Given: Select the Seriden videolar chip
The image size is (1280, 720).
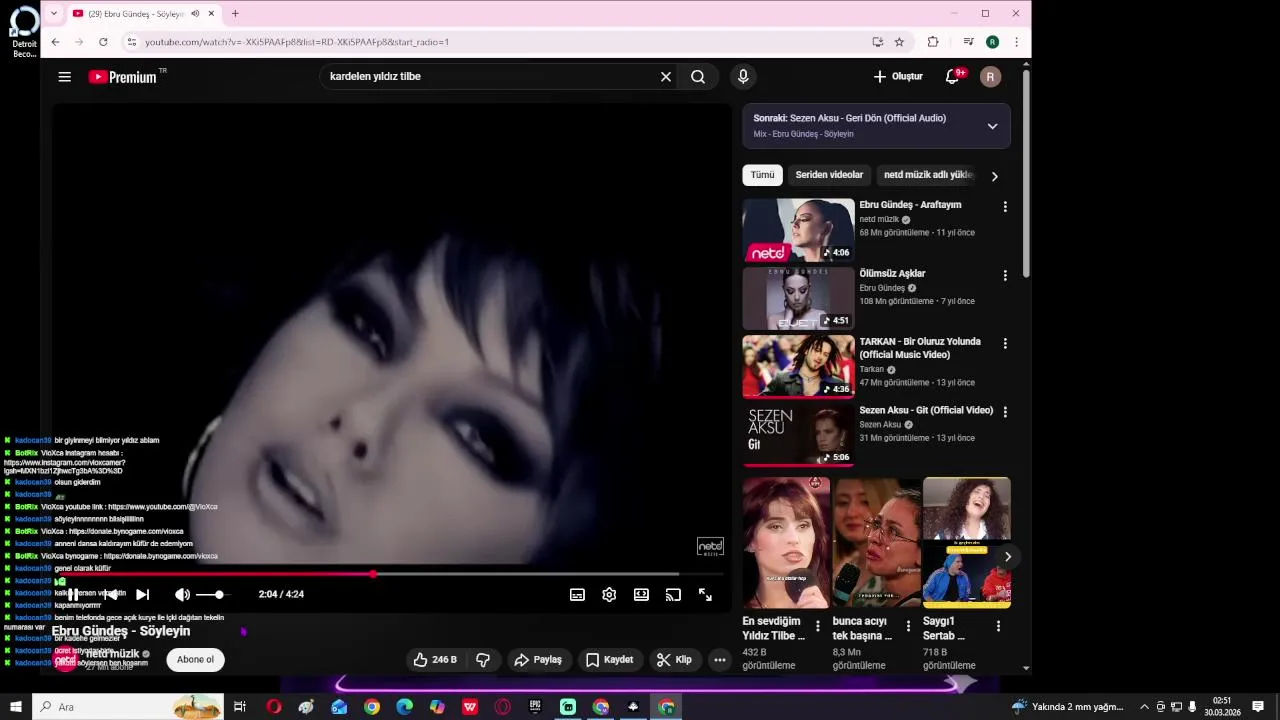Looking at the screenshot, I should point(829,175).
